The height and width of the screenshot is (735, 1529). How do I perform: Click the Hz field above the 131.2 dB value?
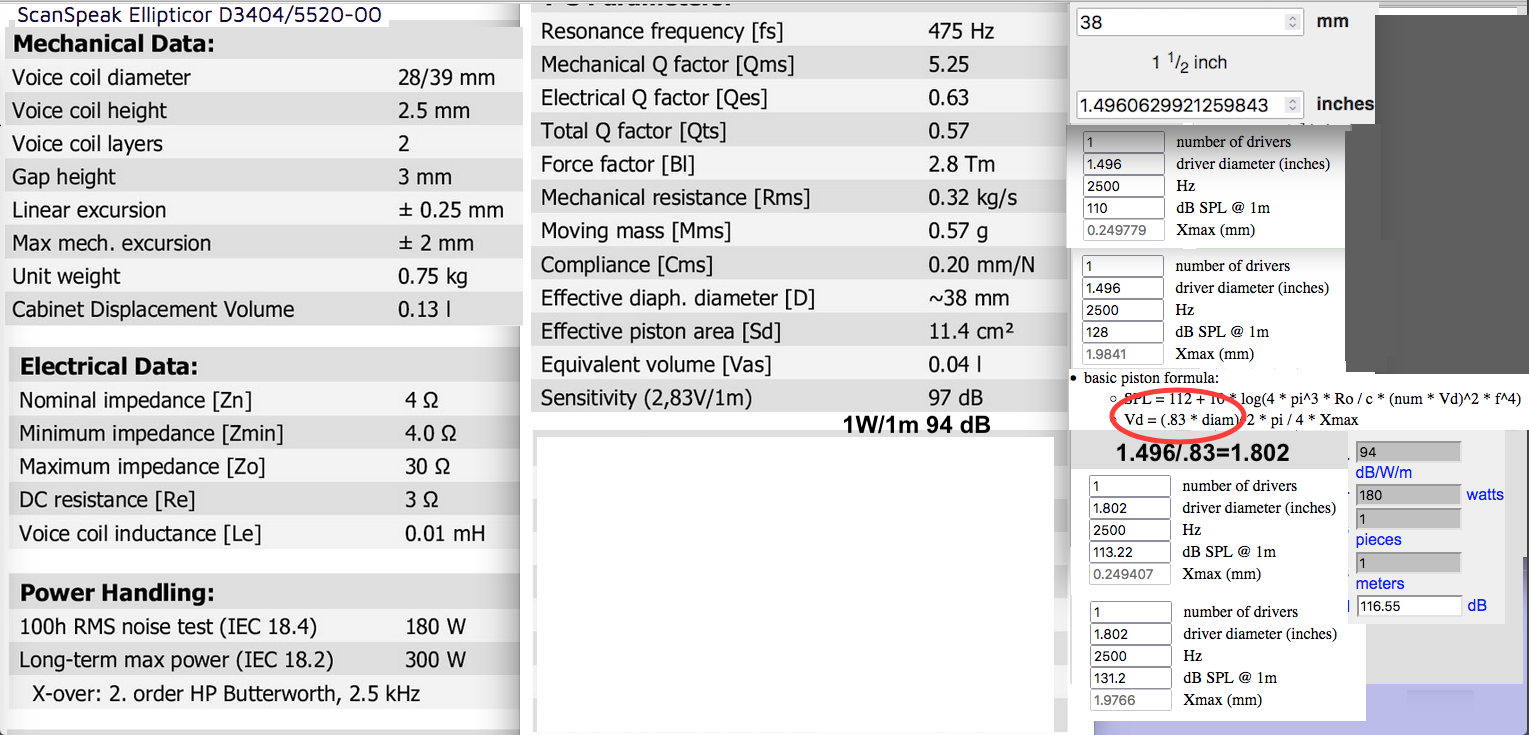[x=1130, y=656]
